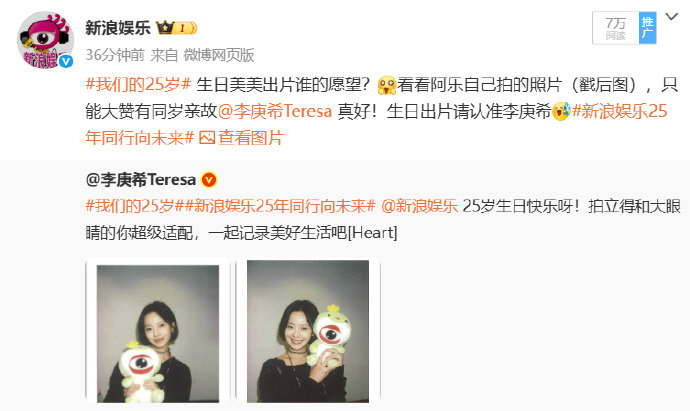Open the 微博网页版 source link
Viewport: 690px width, 411px height.
pos(219,55)
